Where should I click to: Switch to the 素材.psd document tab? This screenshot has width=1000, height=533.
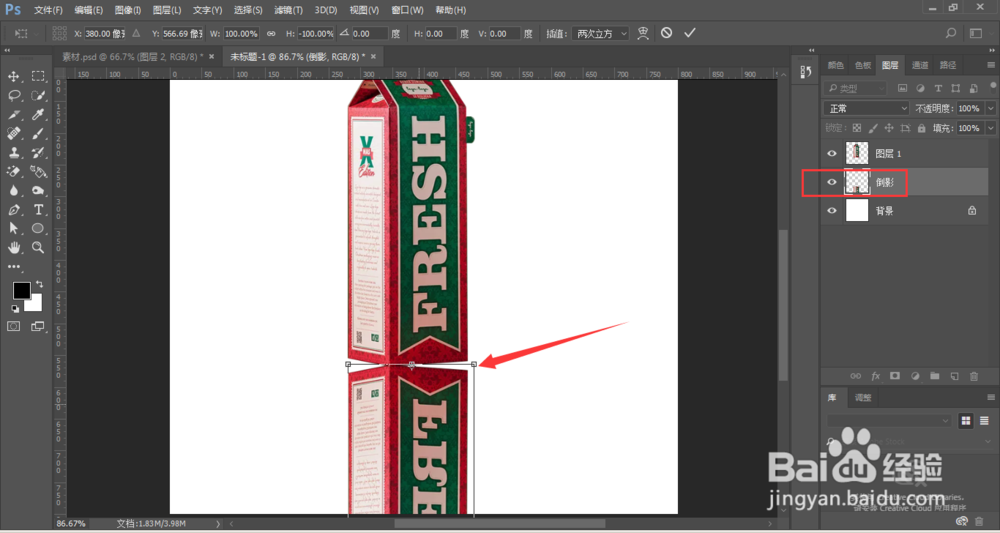pos(133,57)
